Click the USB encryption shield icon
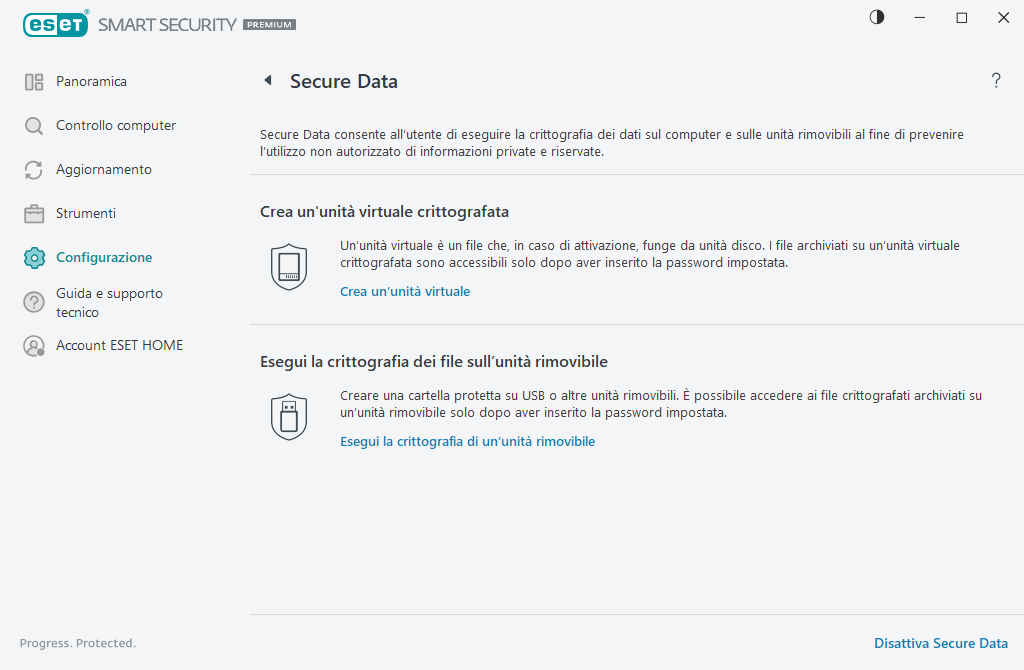The height and width of the screenshot is (670, 1024). tap(289, 416)
